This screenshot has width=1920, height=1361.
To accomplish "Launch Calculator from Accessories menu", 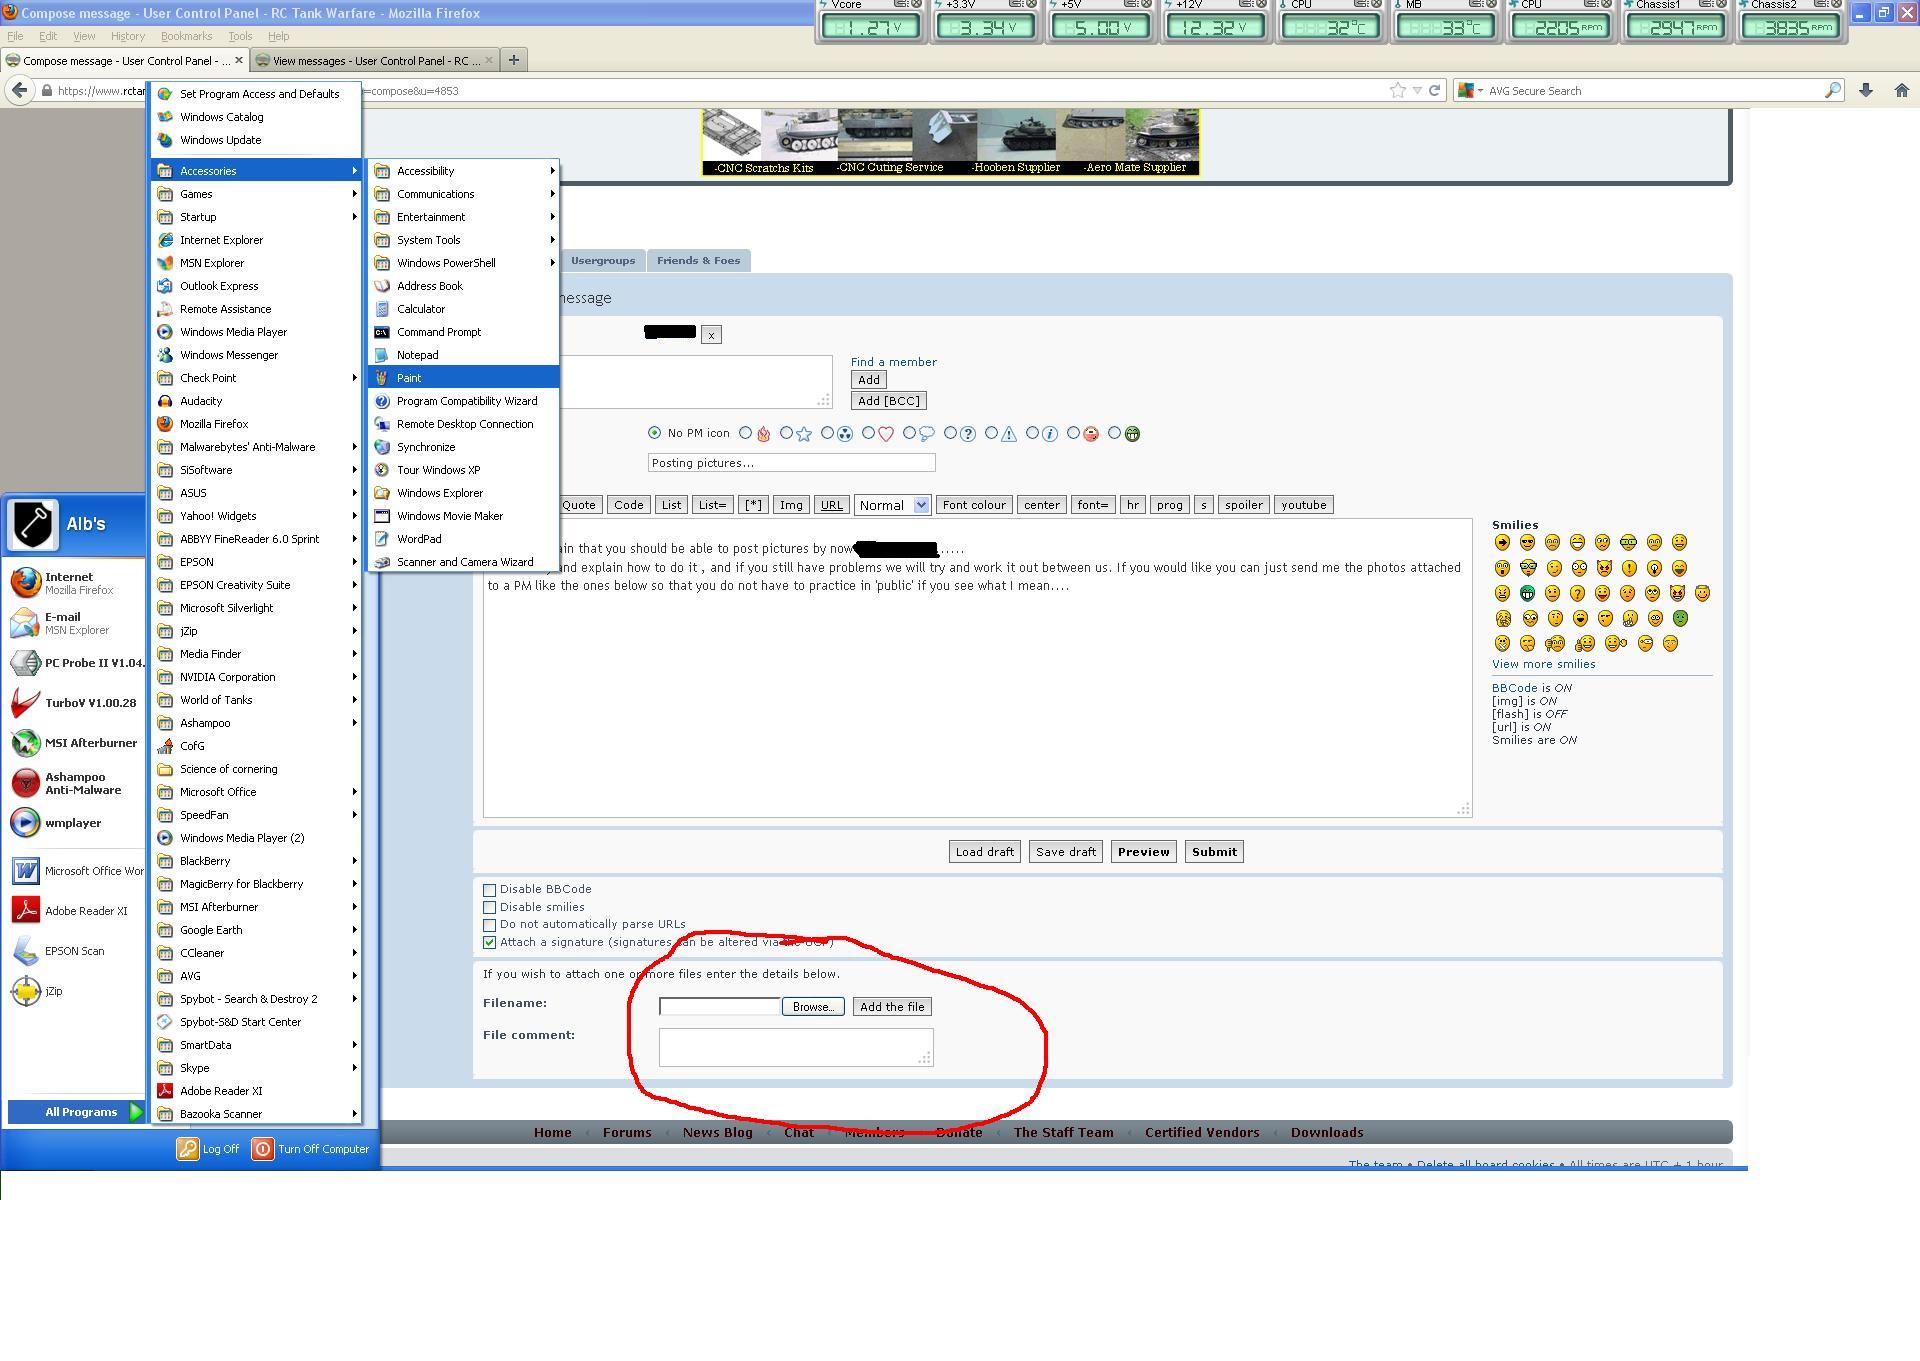I will pyautogui.click(x=420, y=309).
